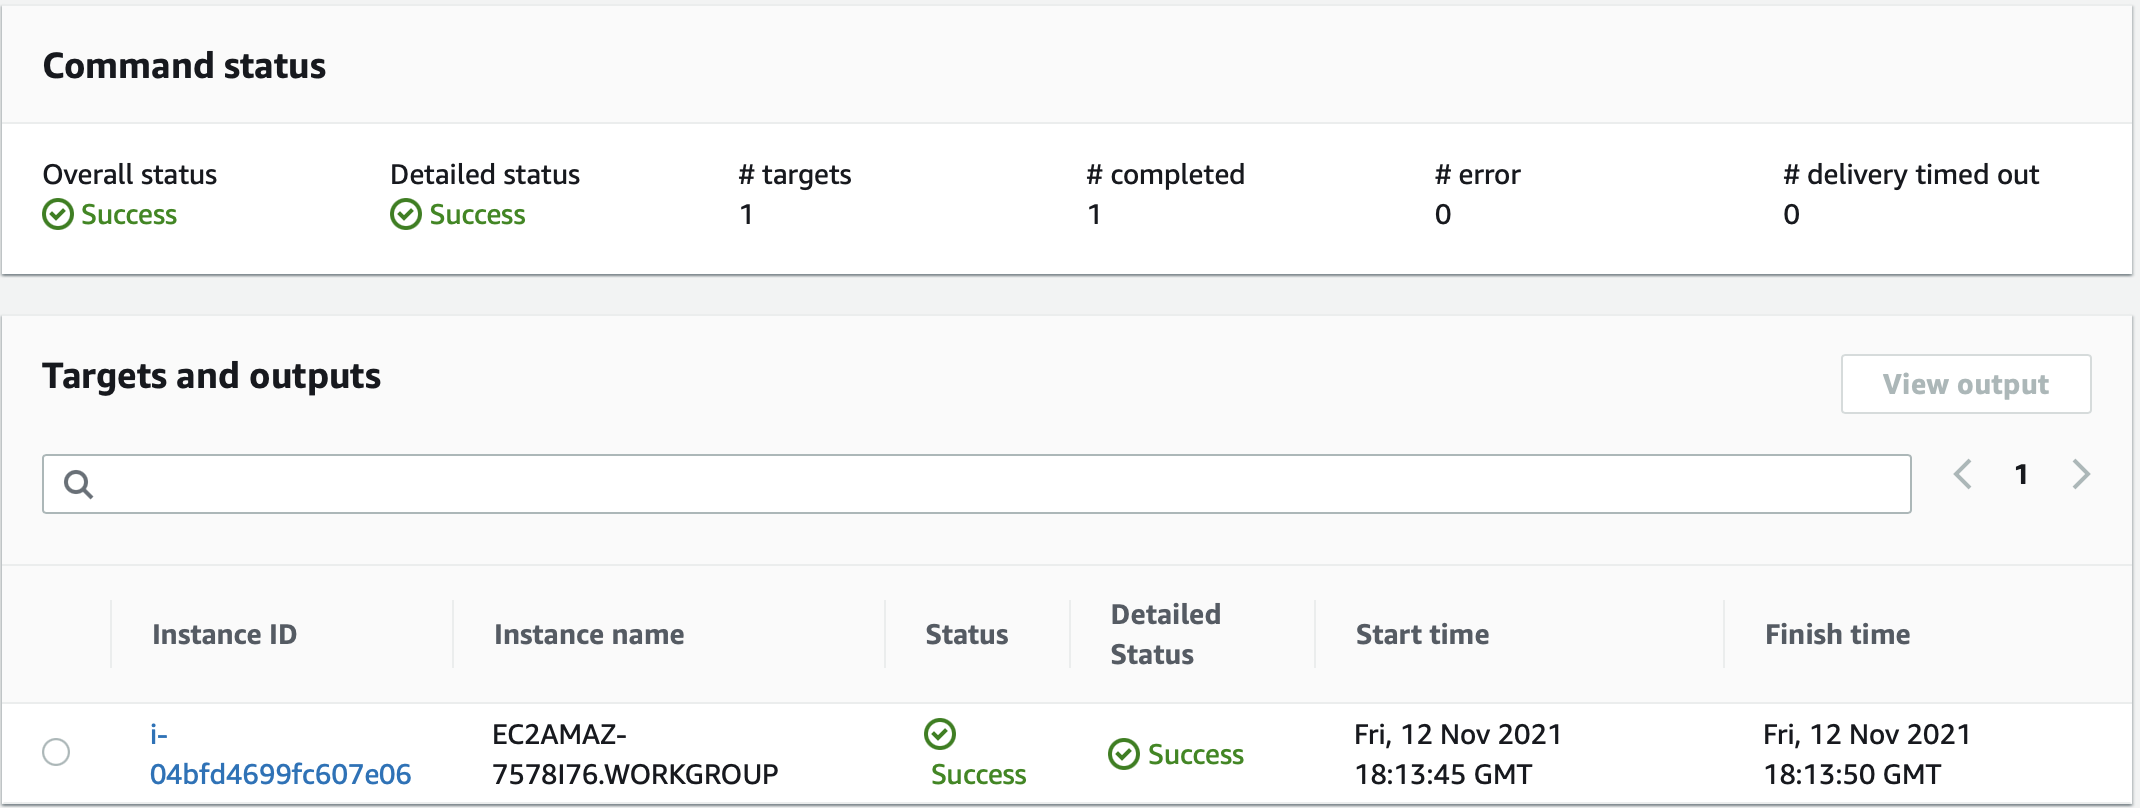
Task: Click the magnifying glass search icon
Action: [x=79, y=483]
